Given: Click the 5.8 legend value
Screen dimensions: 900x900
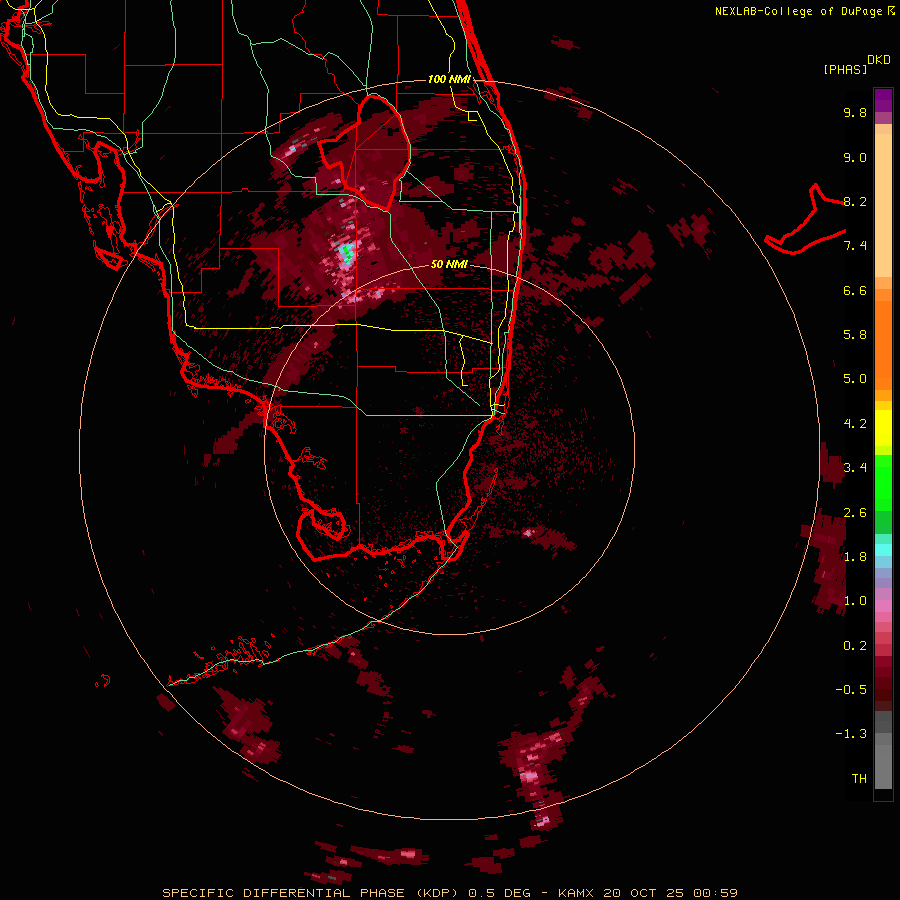Looking at the screenshot, I should pos(855,335).
